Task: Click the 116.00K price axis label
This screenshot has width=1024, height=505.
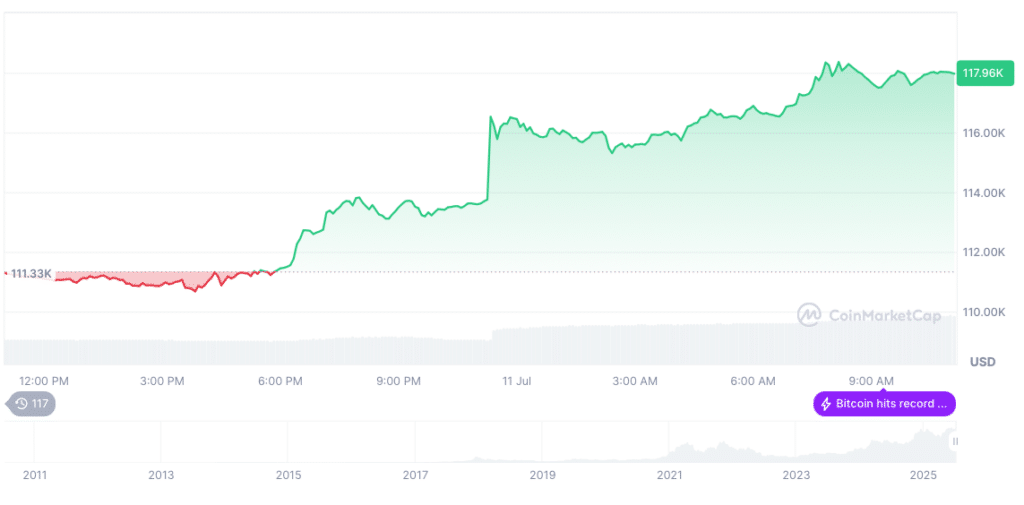Action: [981, 133]
